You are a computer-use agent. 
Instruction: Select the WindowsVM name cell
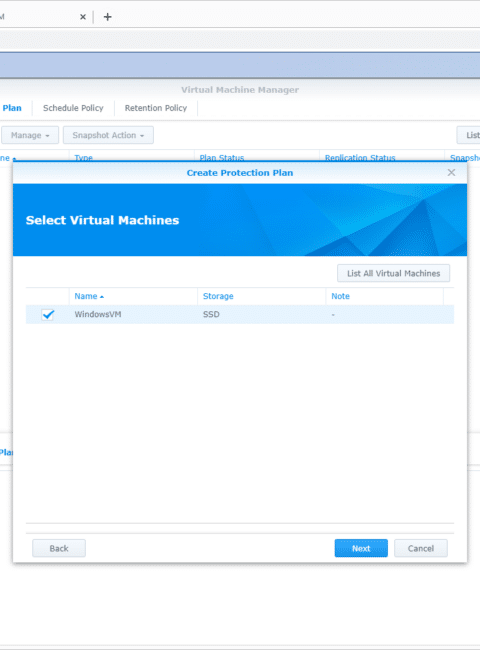tap(98, 314)
